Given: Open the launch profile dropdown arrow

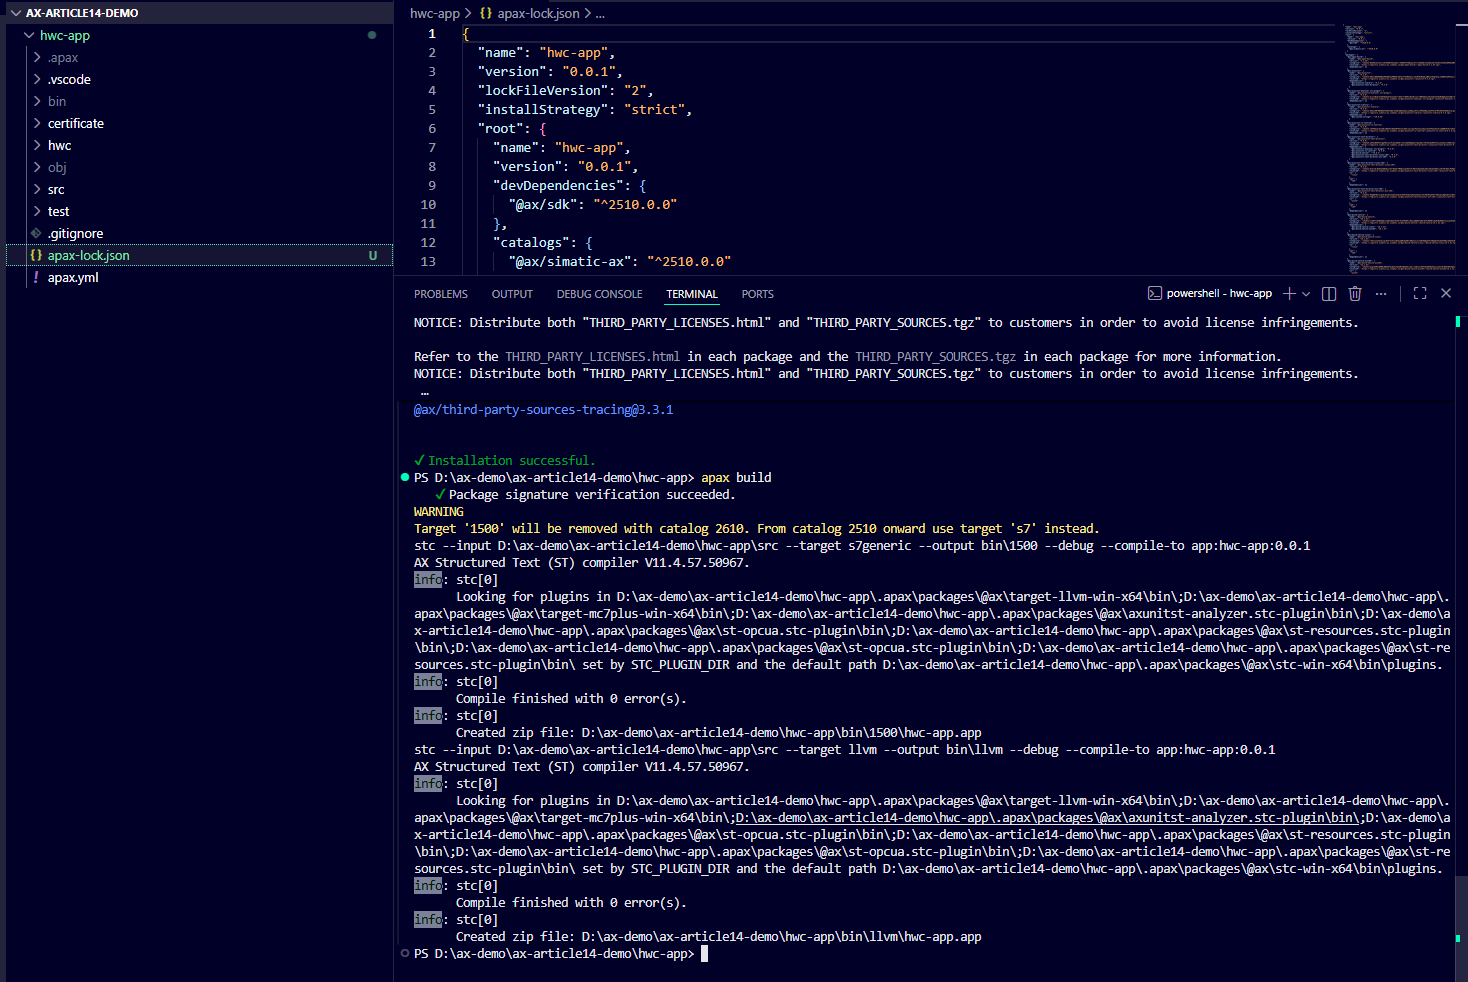Looking at the screenshot, I should (1306, 294).
